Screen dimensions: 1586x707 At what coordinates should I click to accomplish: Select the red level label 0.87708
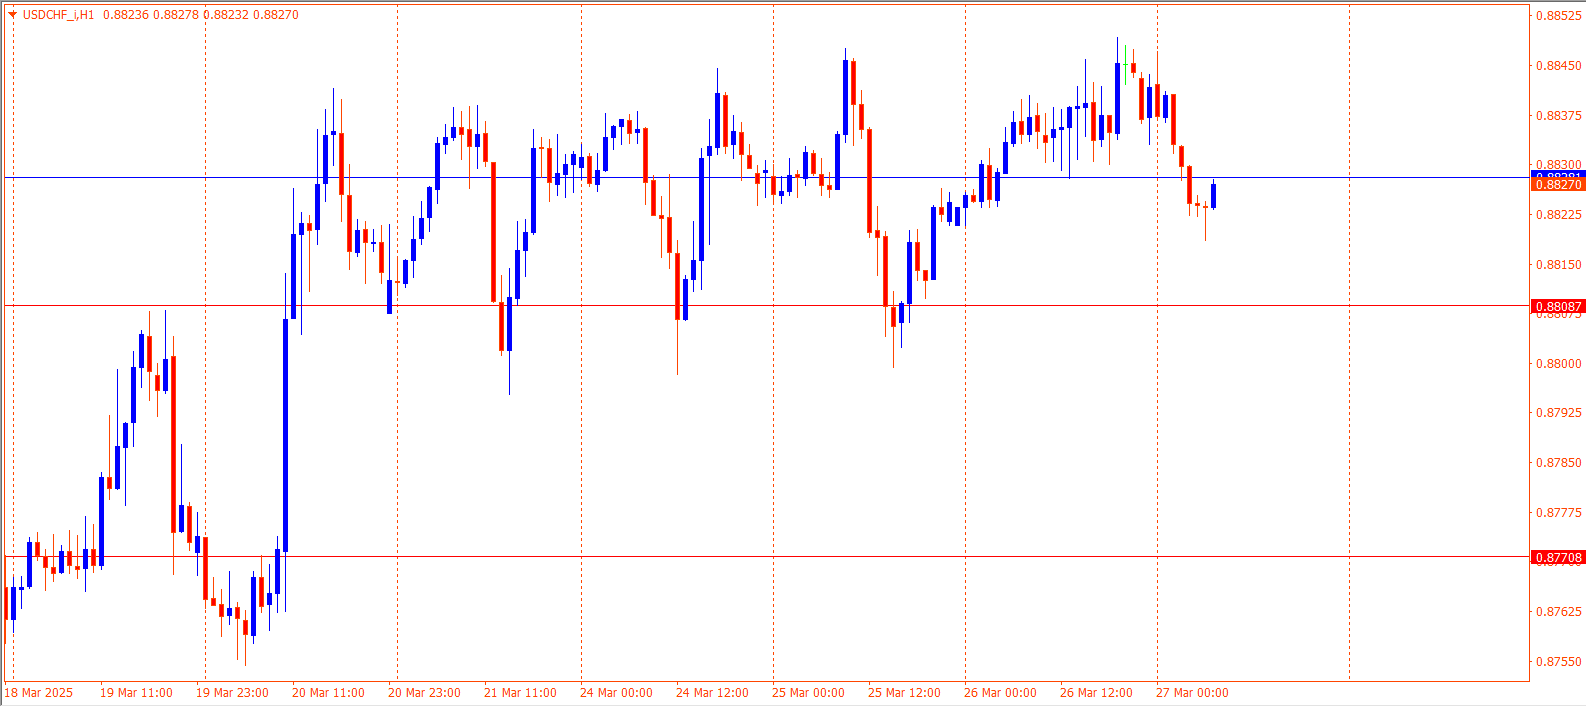pos(1558,558)
